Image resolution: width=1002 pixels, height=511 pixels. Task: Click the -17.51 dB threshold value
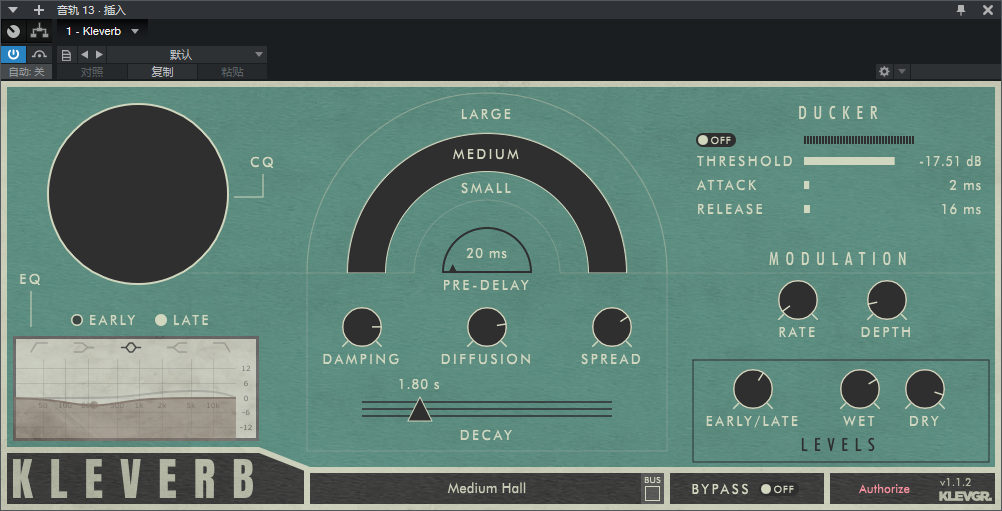[x=950, y=162]
